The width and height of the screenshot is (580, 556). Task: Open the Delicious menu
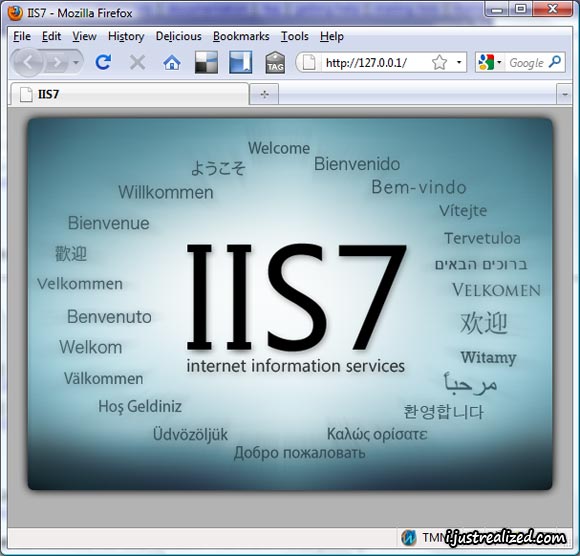pyautogui.click(x=179, y=36)
